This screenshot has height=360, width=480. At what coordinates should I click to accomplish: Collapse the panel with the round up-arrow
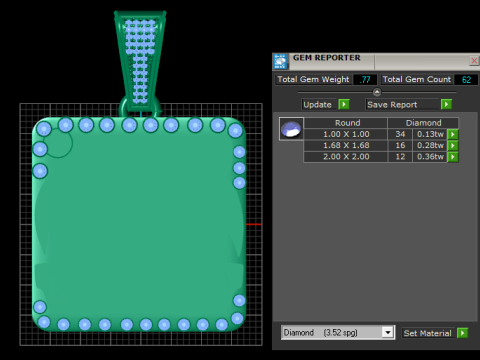[x=377, y=92]
